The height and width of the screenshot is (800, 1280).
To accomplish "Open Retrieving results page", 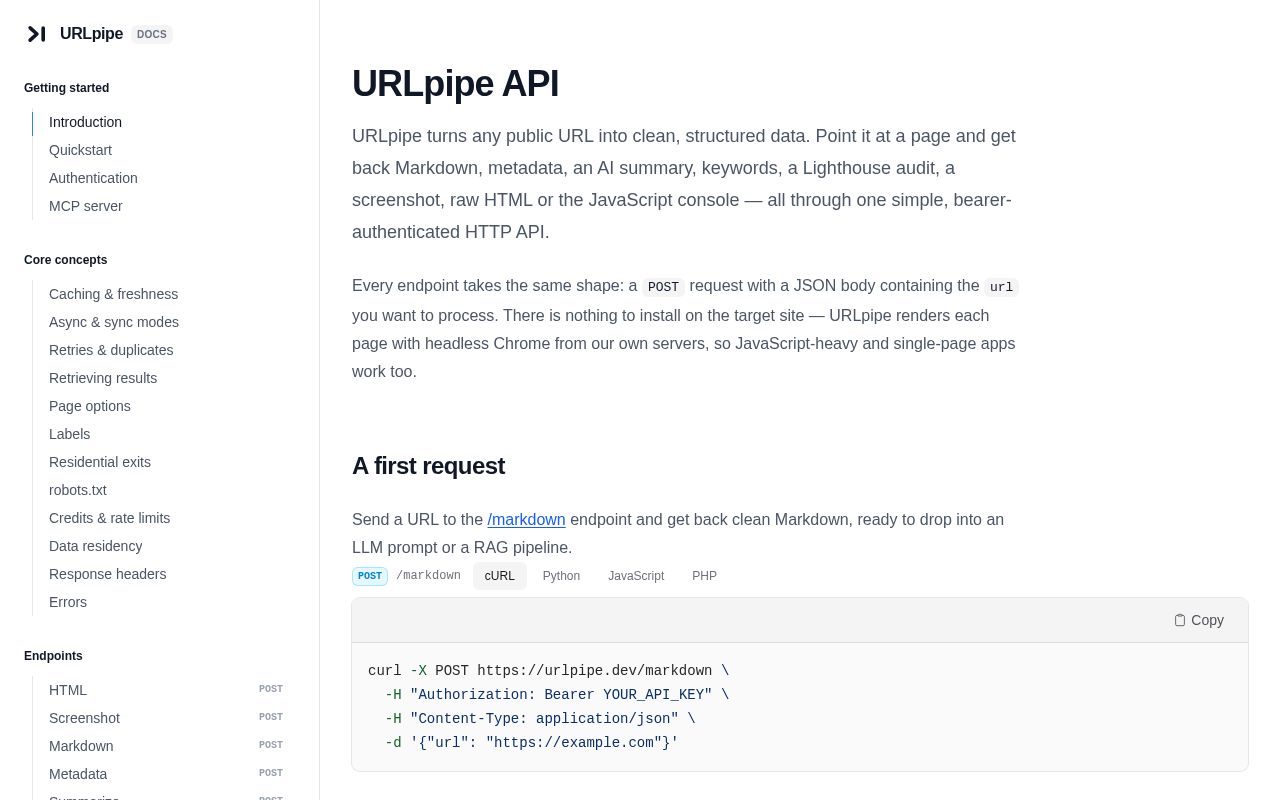I will pyautogui.click(x=103, y=378).
